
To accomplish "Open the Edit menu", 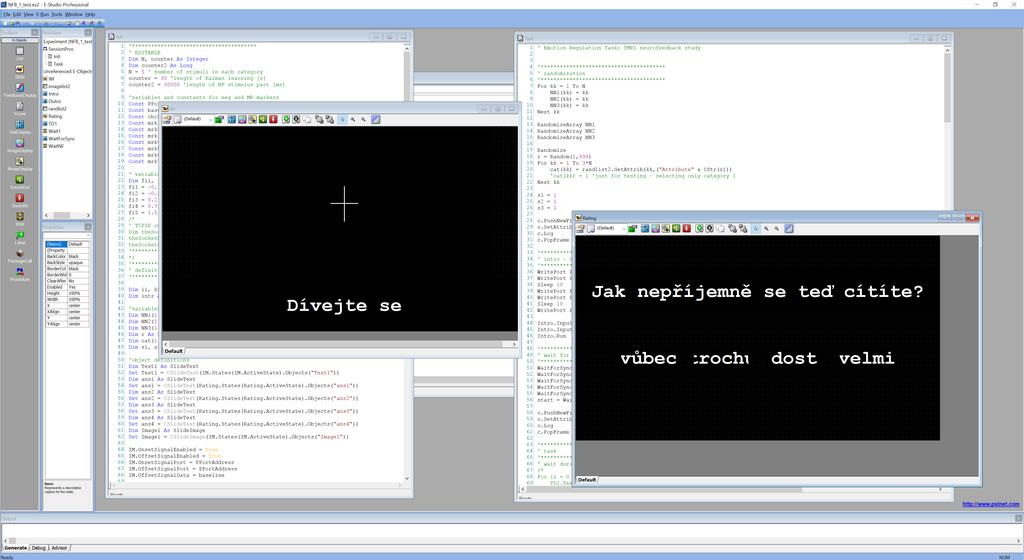I will 17,14.
